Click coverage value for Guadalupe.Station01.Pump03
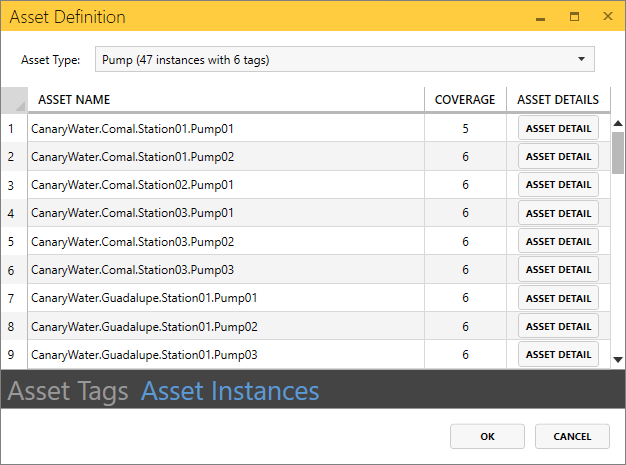The image size is (626, 465). (465, 354)
